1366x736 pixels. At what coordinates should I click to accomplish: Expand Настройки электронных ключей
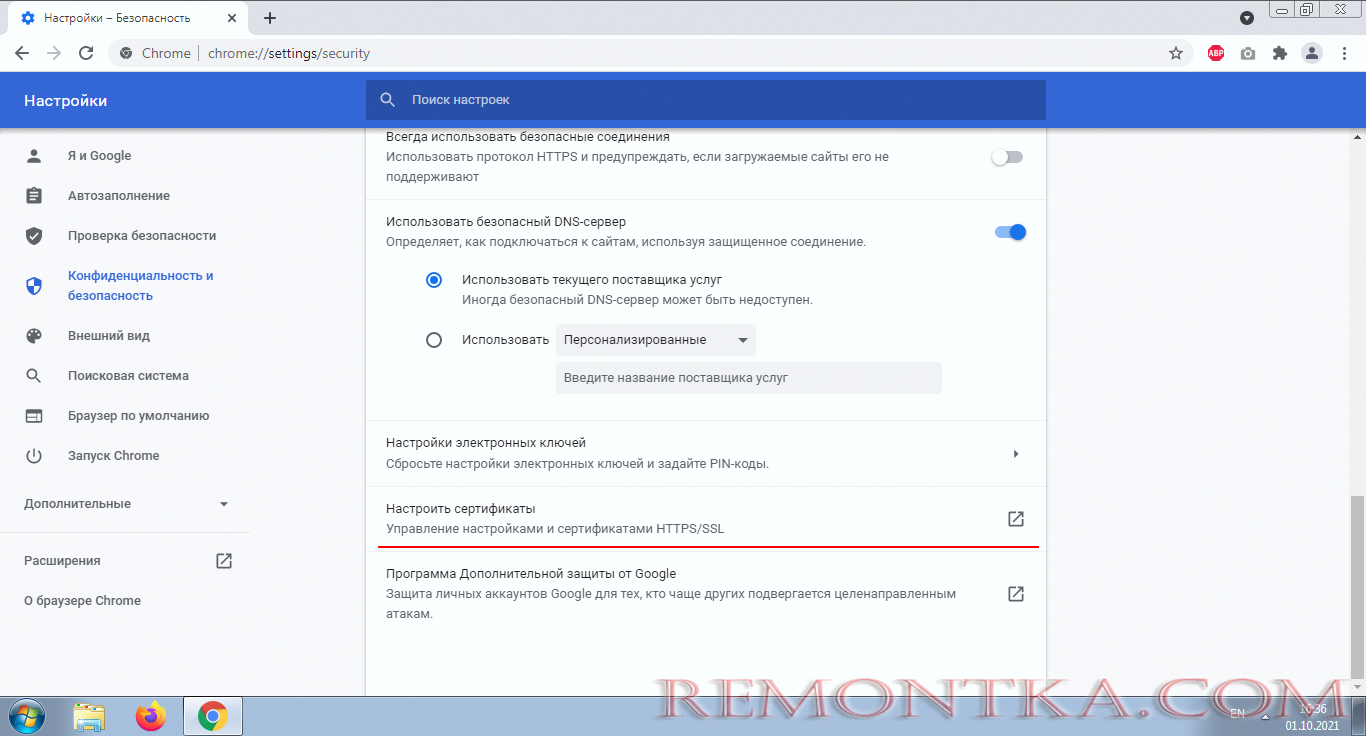[1016, 453]
